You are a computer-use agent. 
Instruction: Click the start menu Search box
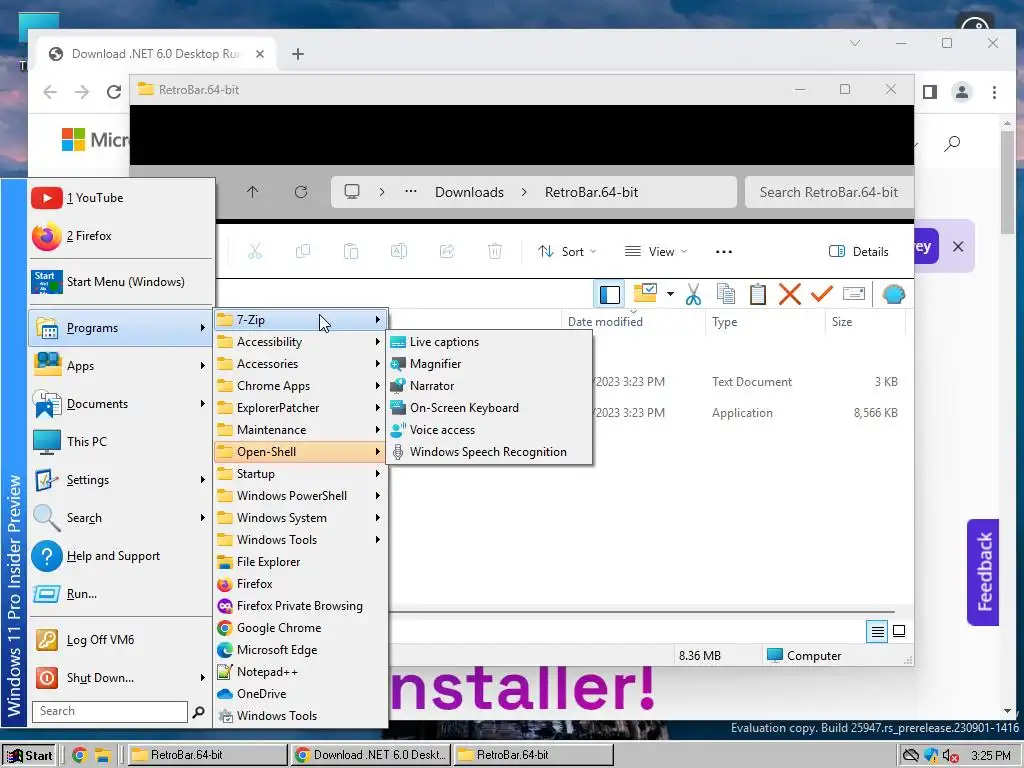[110, 711]
